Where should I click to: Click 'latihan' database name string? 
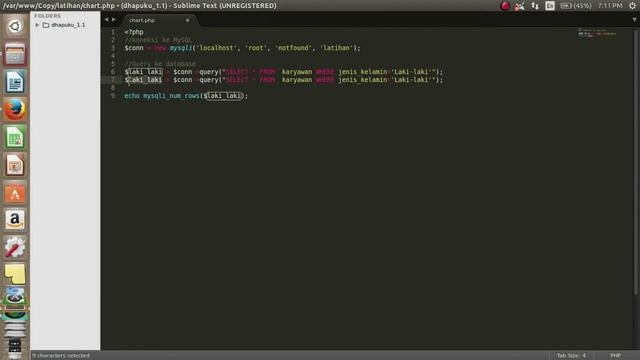pos(336,48)
